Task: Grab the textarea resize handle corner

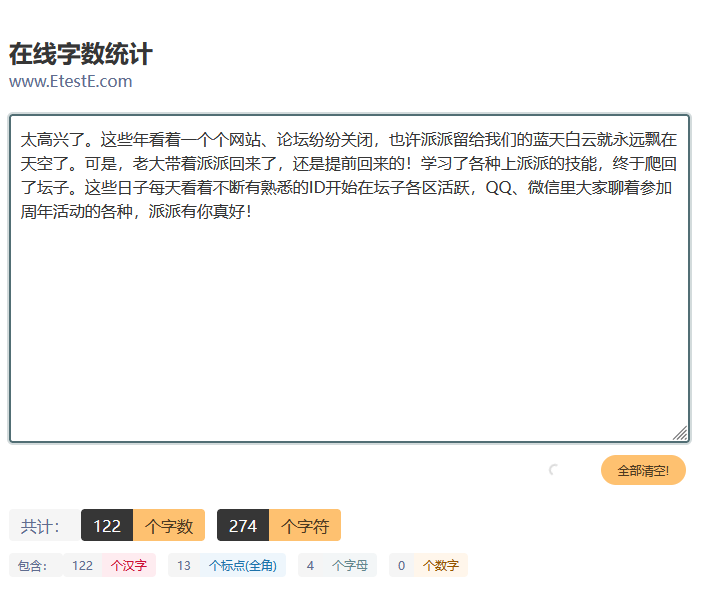Action: (x=681, y=433)
